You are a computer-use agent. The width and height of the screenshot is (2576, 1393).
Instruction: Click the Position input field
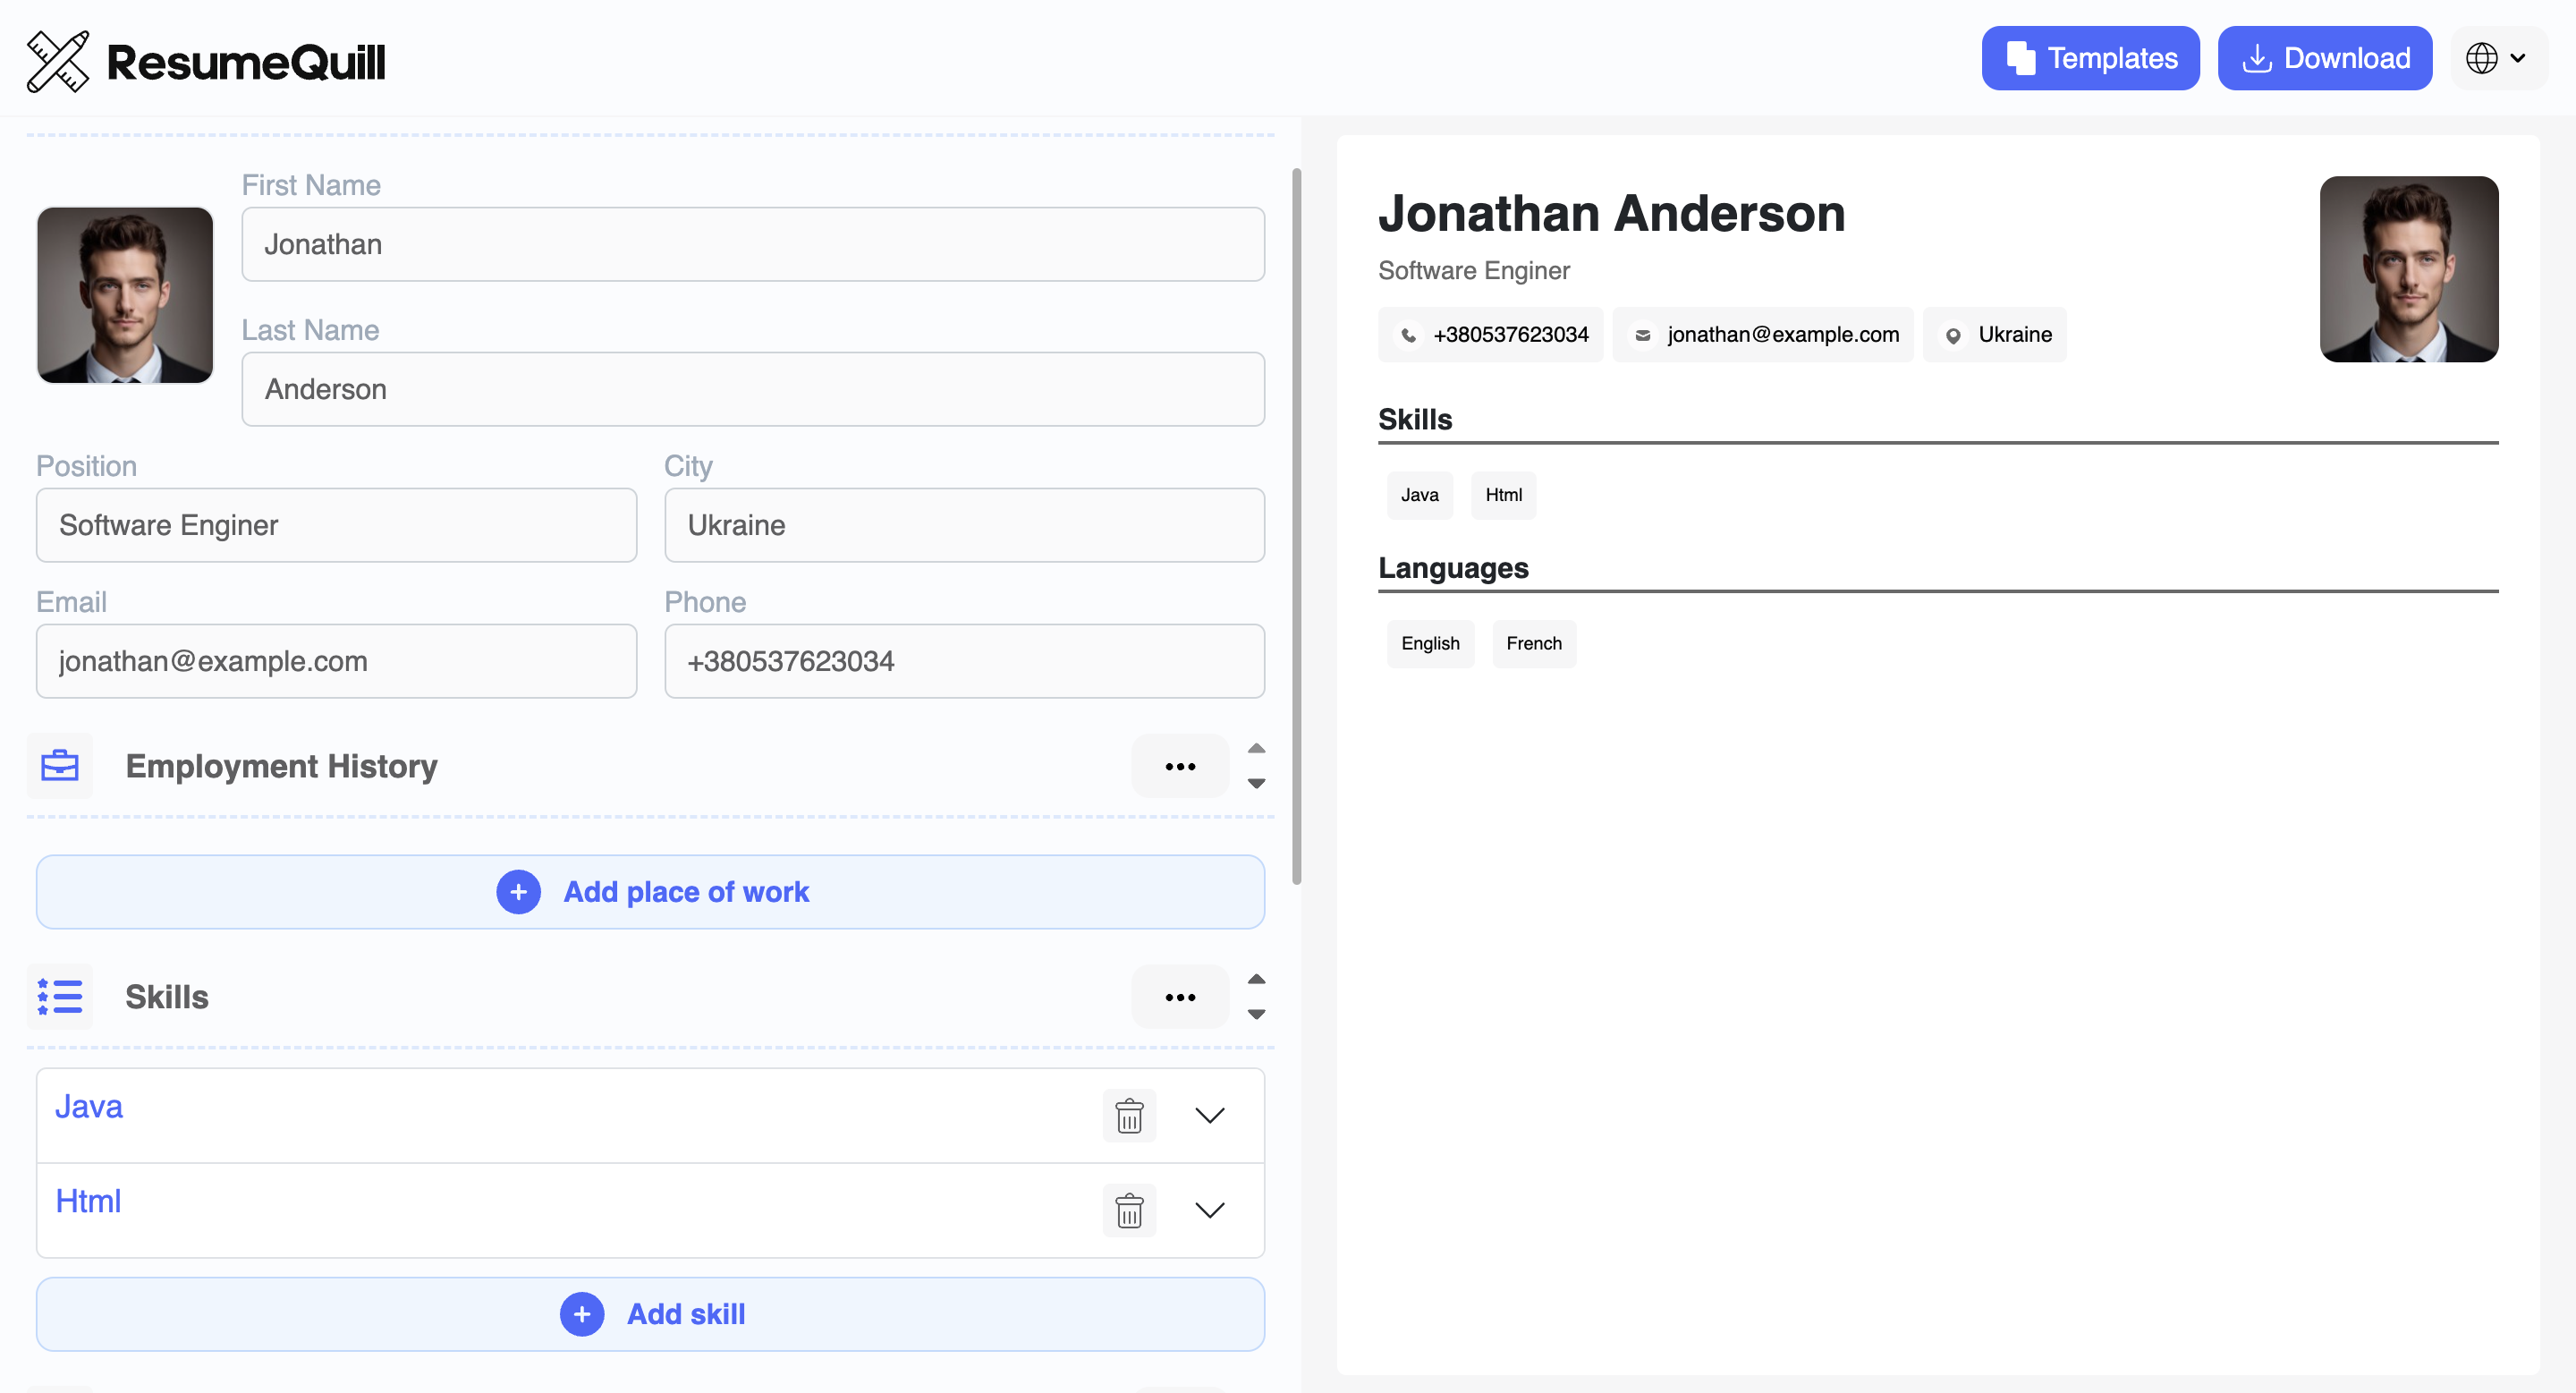pyautogui.click(x=336, y=525)
